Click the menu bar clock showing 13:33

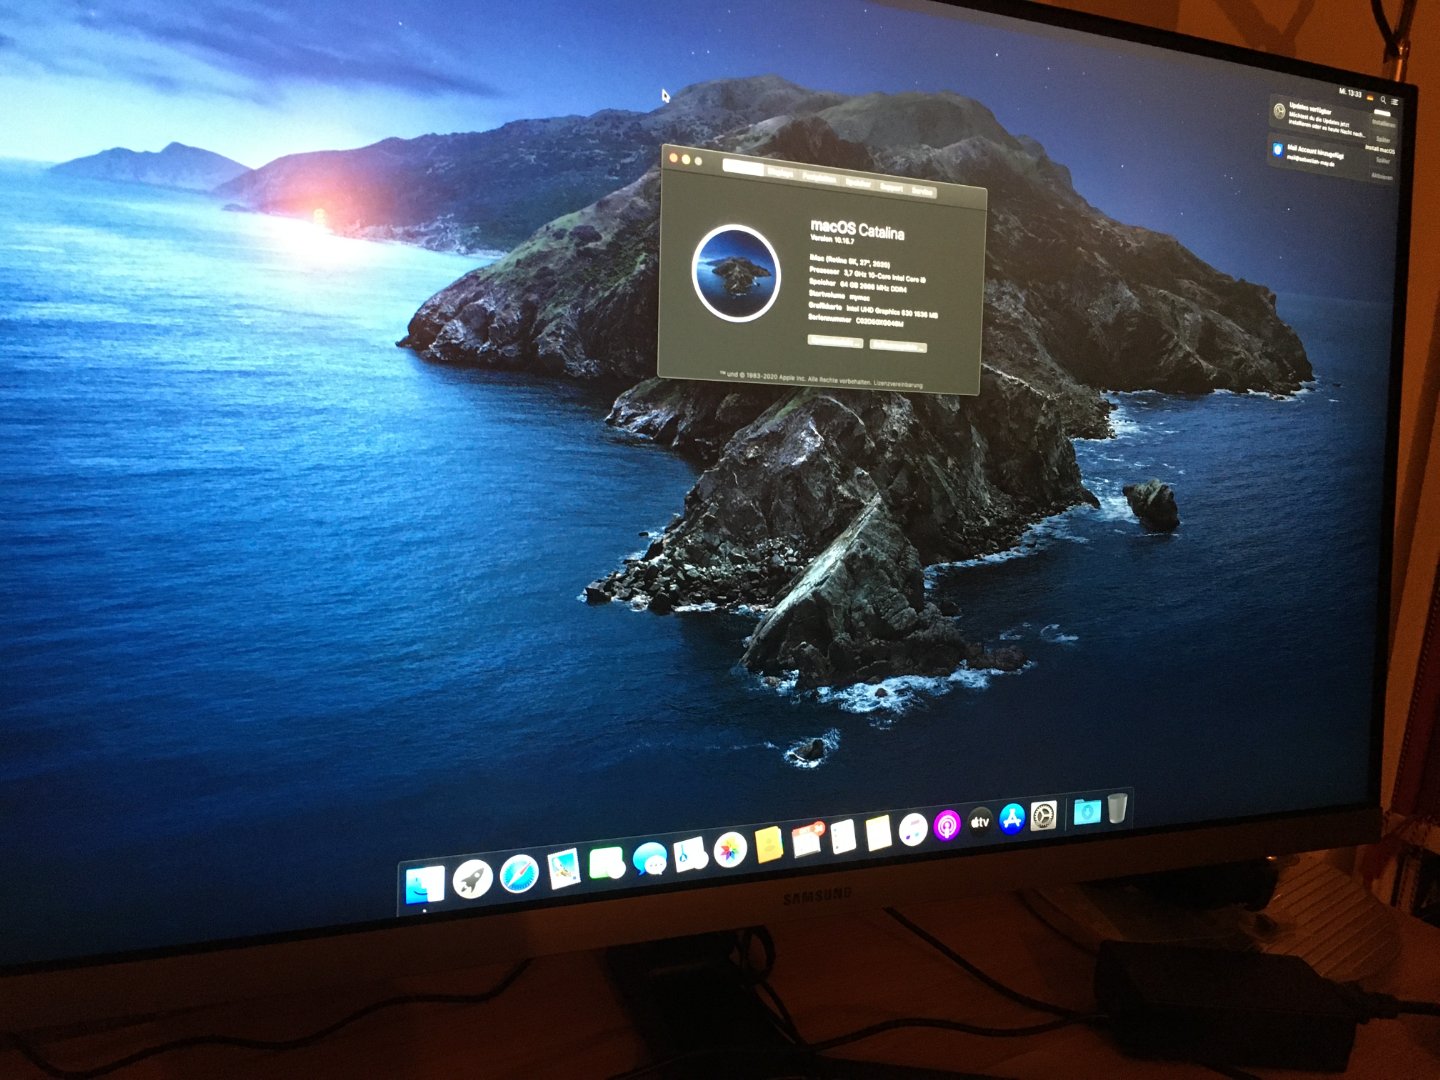[x=1351, y=93]
